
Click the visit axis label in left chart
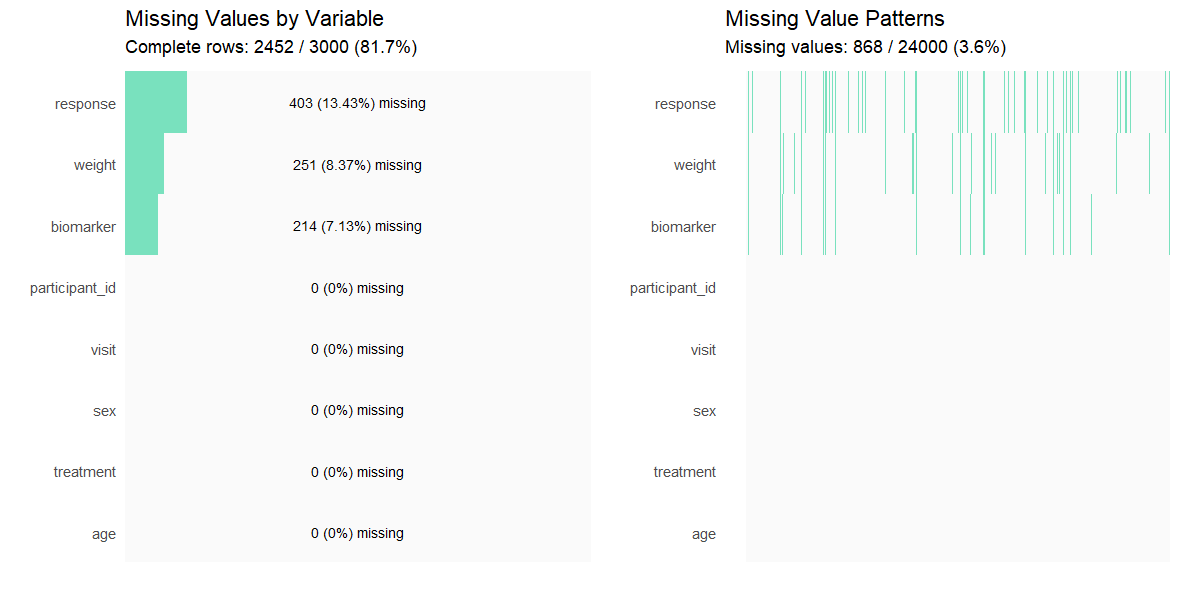click(103, 350)
